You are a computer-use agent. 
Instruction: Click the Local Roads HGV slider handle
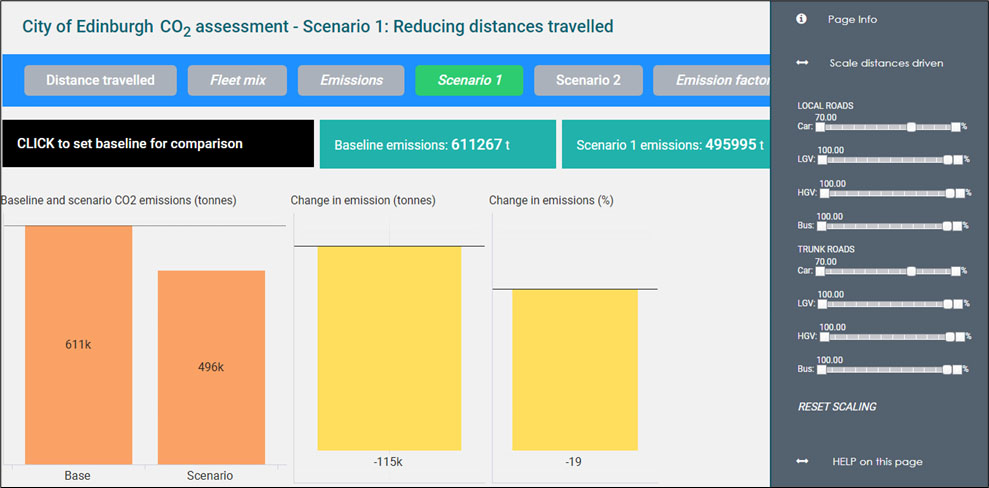click(x=949, y=193)
